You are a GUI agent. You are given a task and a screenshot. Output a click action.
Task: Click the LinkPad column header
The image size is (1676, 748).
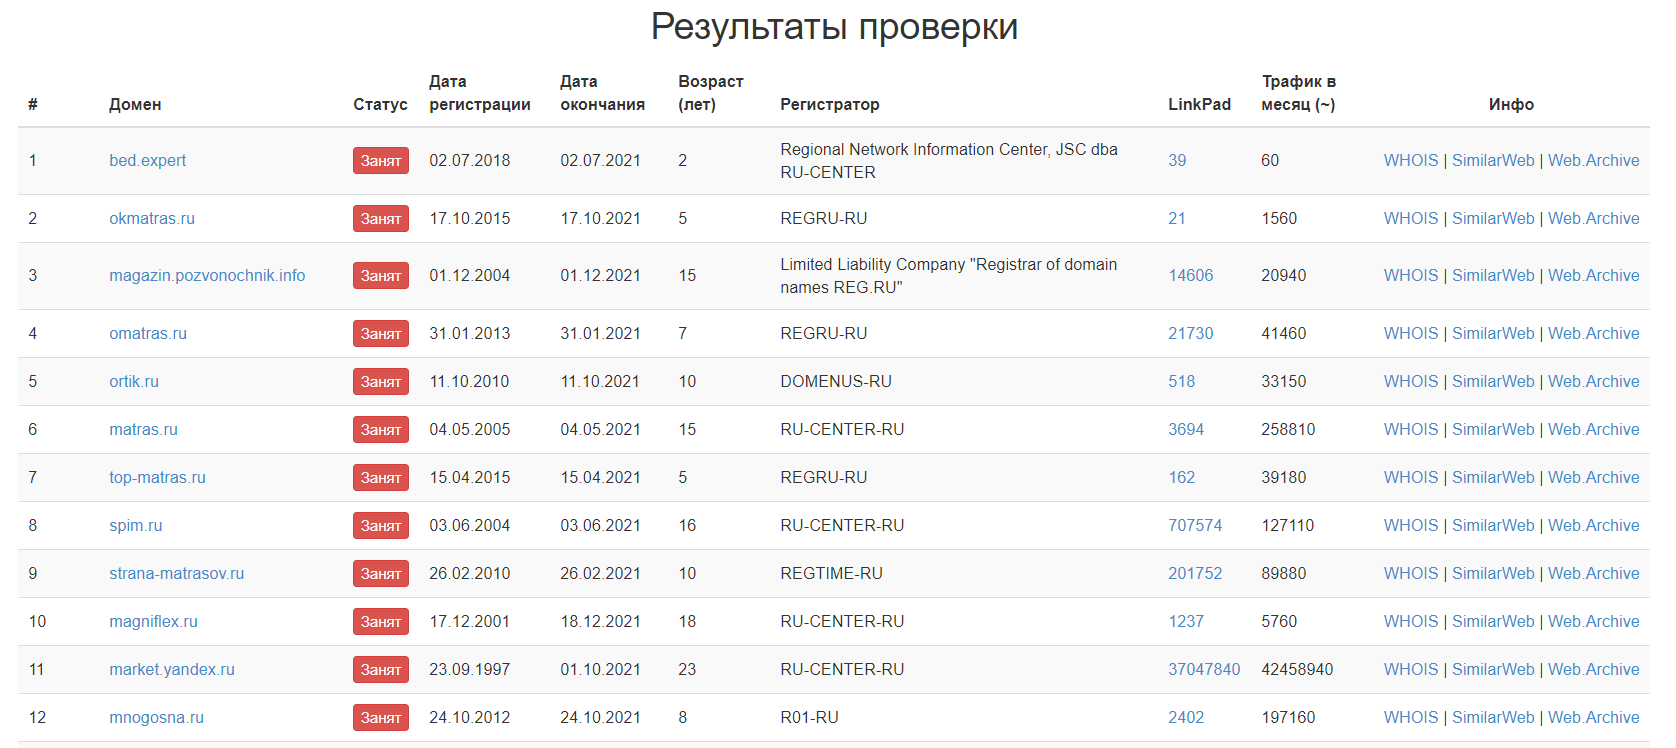pos(1199,104)
